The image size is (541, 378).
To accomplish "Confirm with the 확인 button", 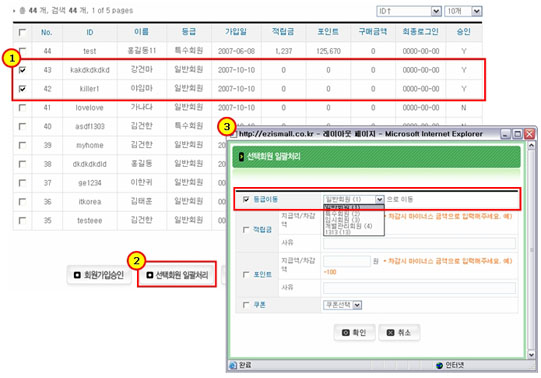I will (354, 332).
